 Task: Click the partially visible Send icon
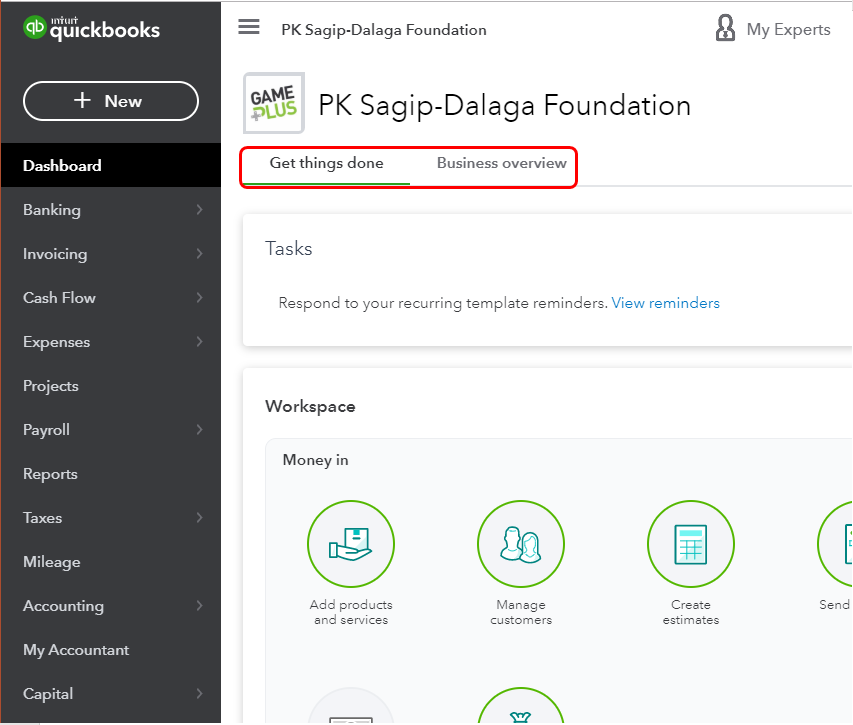tap(836, 544)
